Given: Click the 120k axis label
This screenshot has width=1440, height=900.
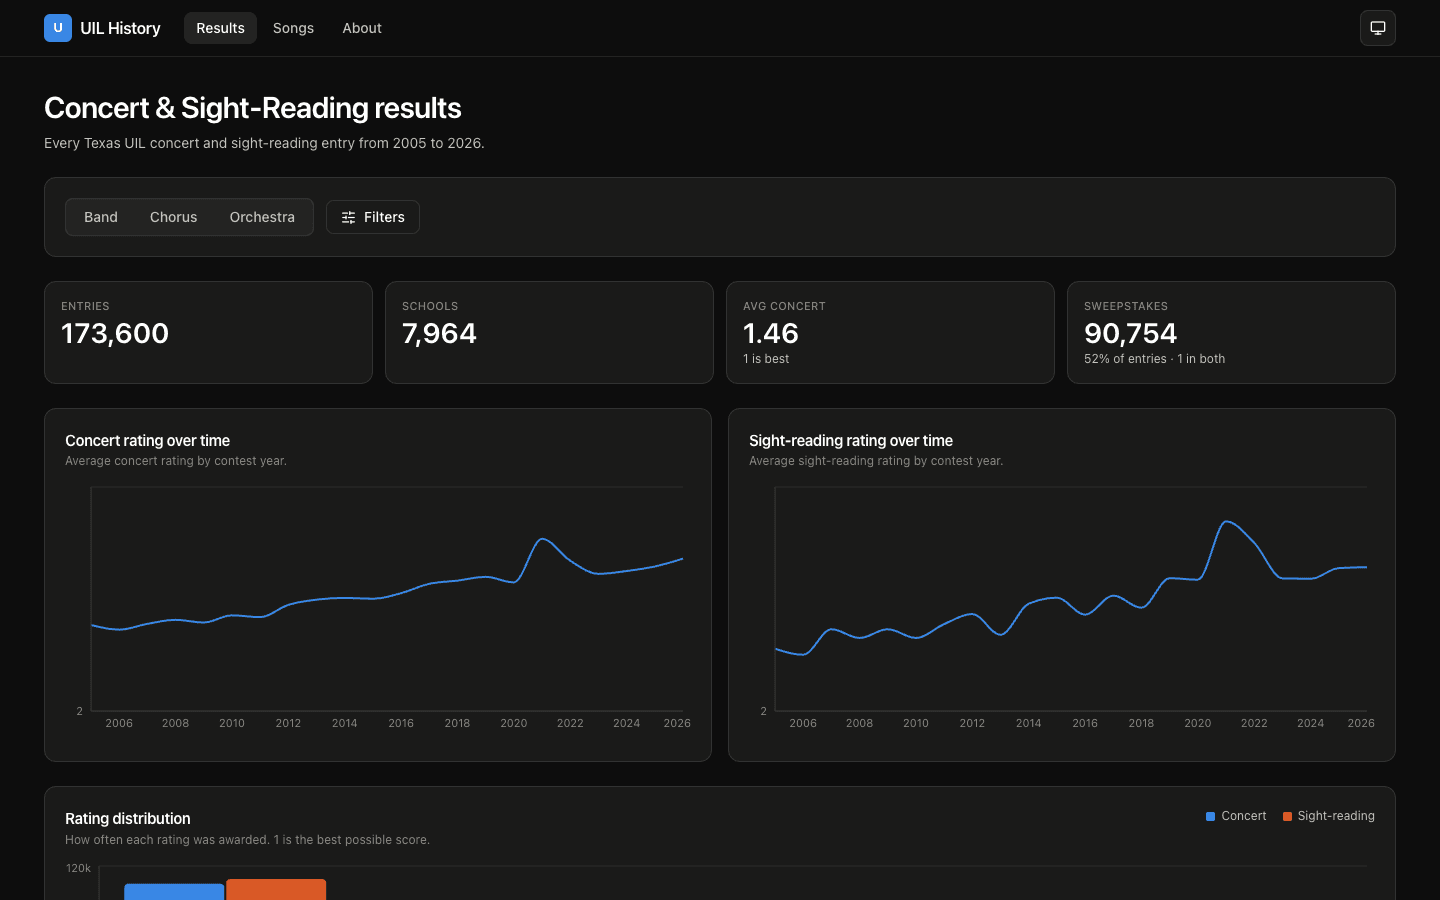Looking at the screenshot, I should coord(78,868).
